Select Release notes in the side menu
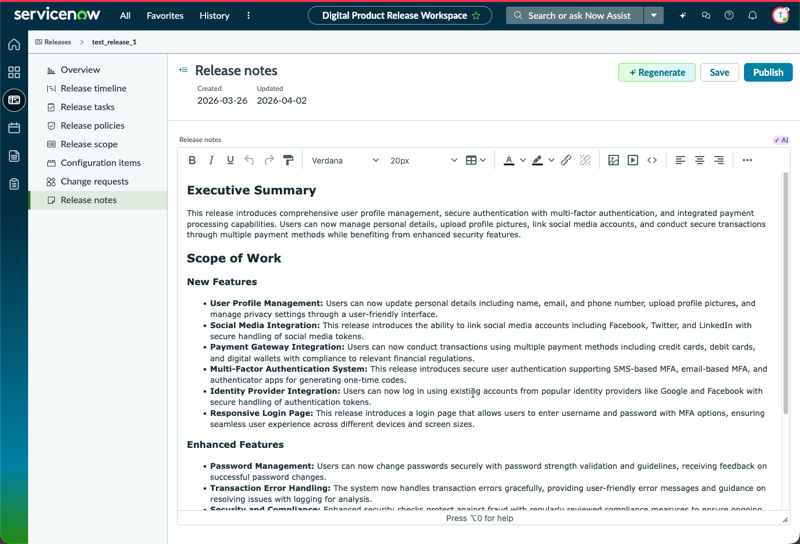Screen dimensions: 800x544 tap(98, 200)
